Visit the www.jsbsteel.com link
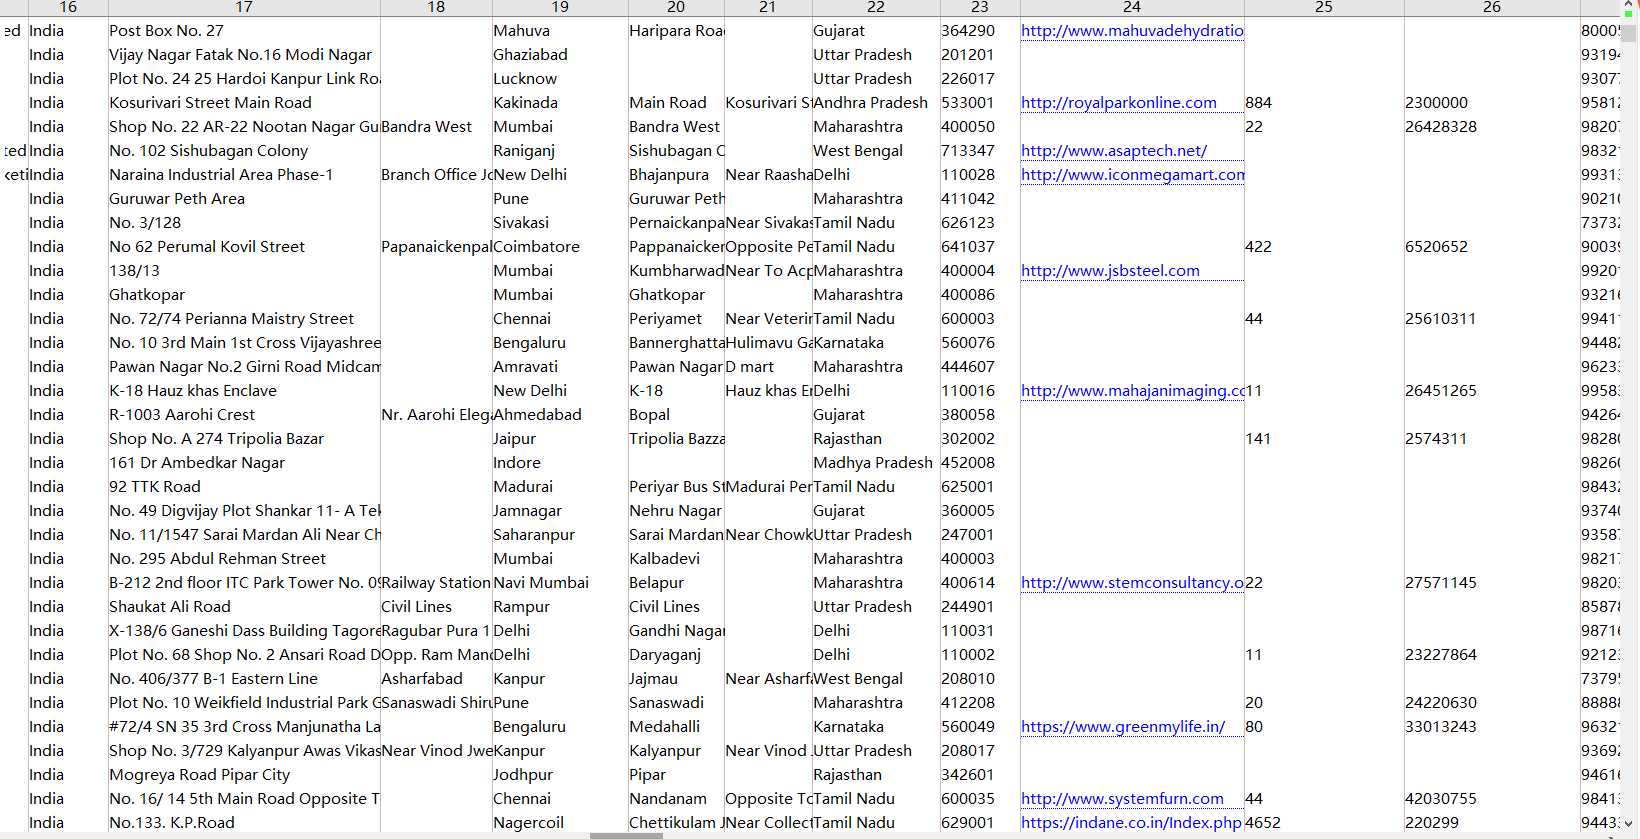 [x=1110, y=271]
